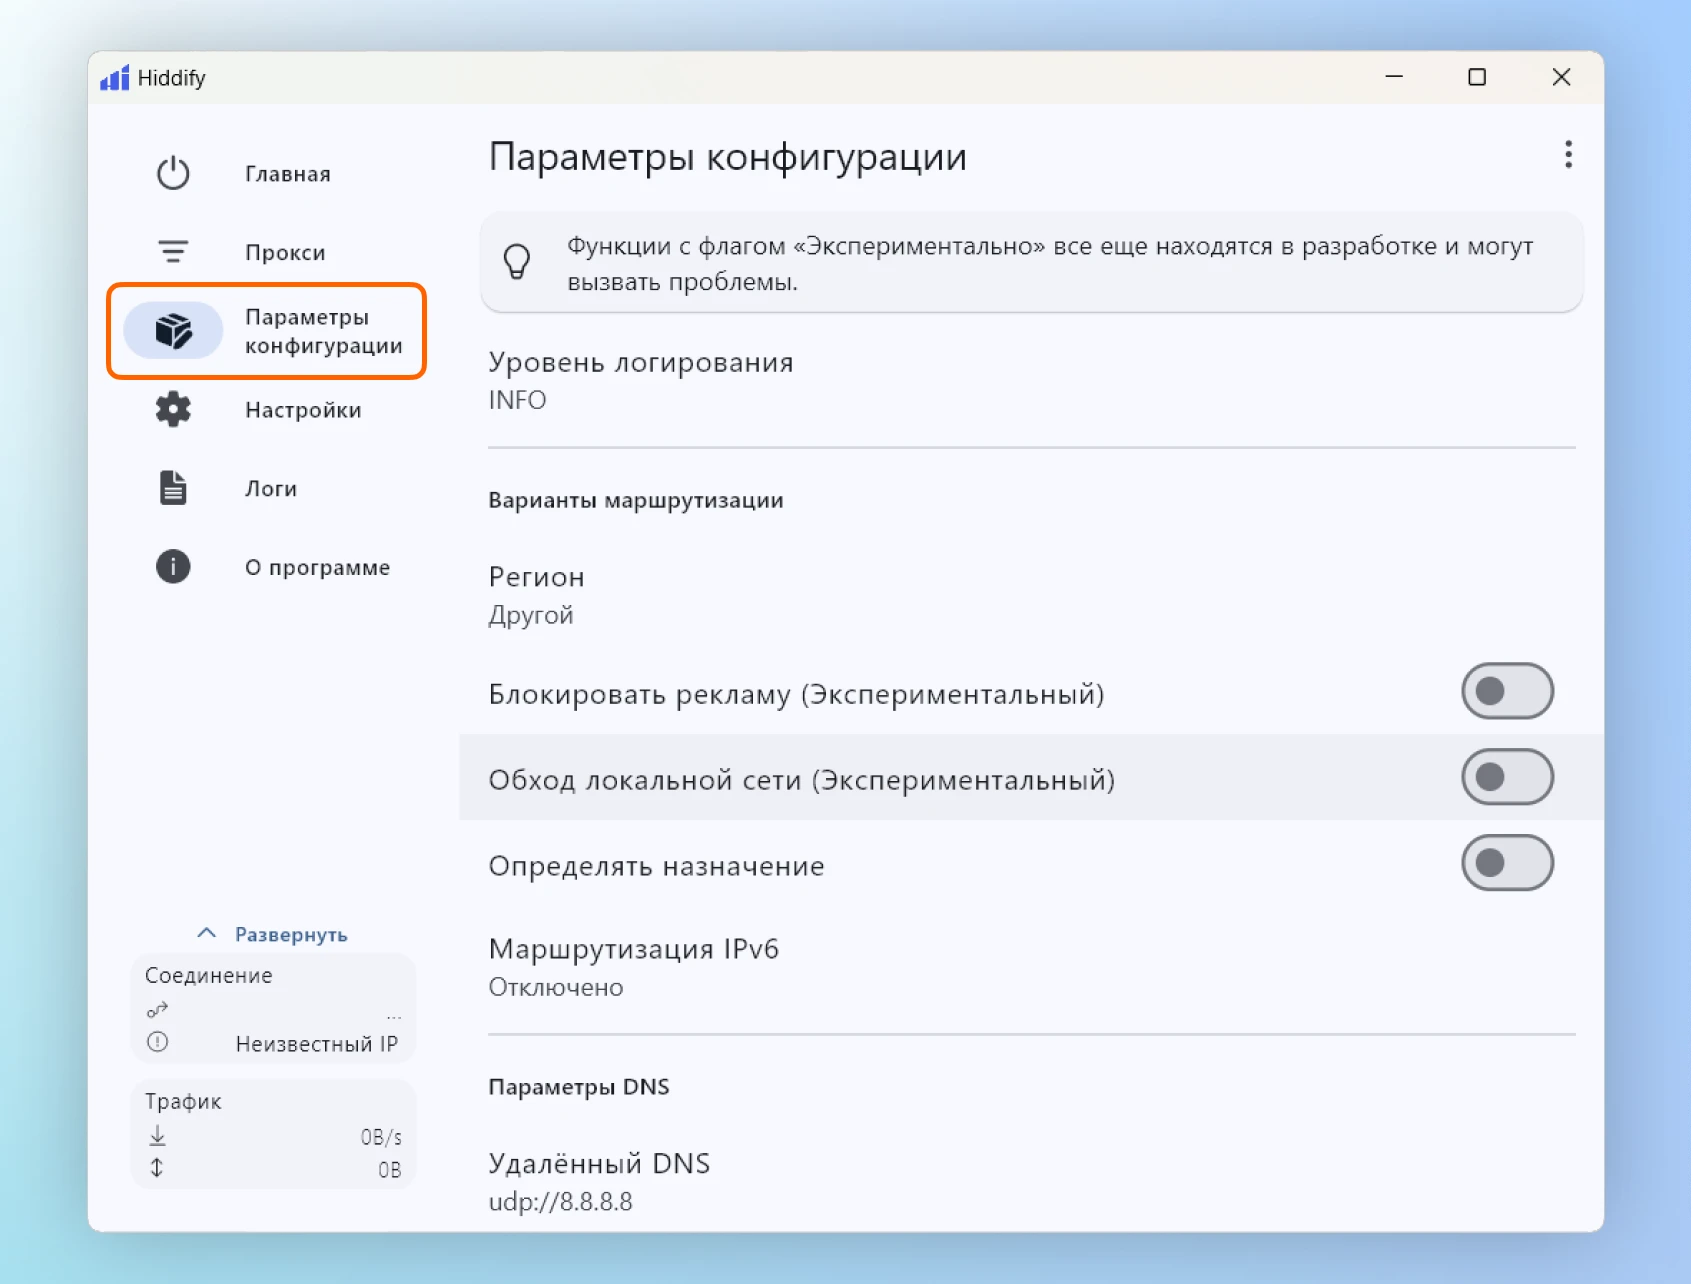The width and height of the screenshot is (1696, 1284).
Task: Click the warning icon near Неизвестный IP
Action: [157, 1043]
